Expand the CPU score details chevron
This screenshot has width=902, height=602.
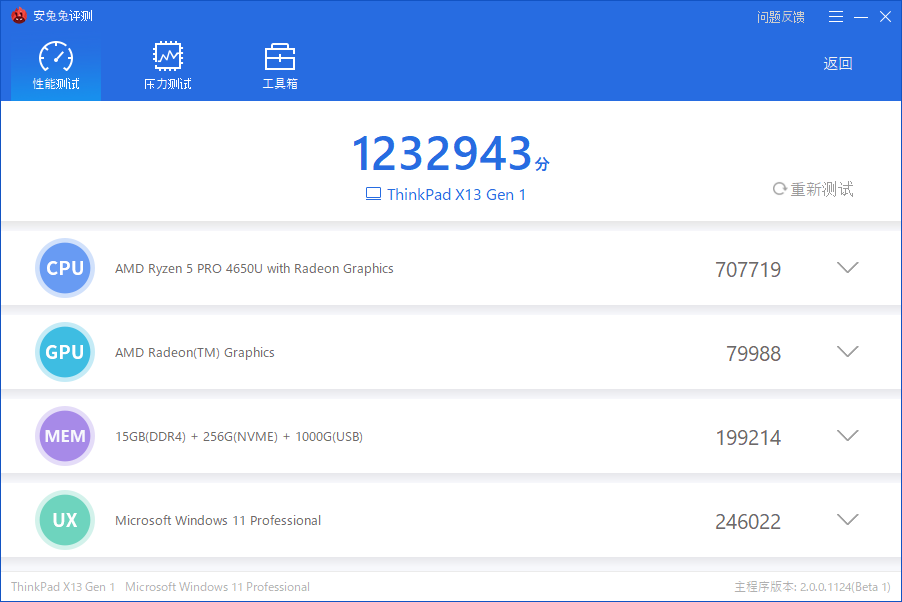tap(847, 268)
